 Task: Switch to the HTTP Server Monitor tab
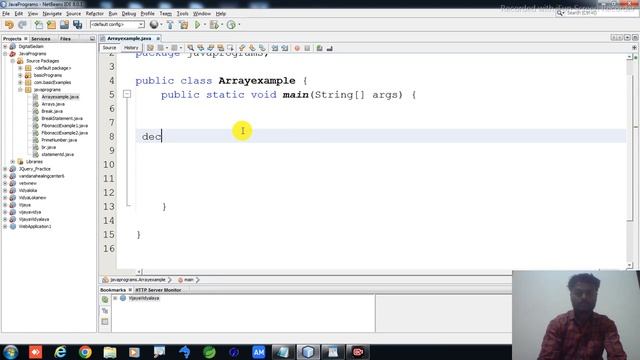click(158, 290)
